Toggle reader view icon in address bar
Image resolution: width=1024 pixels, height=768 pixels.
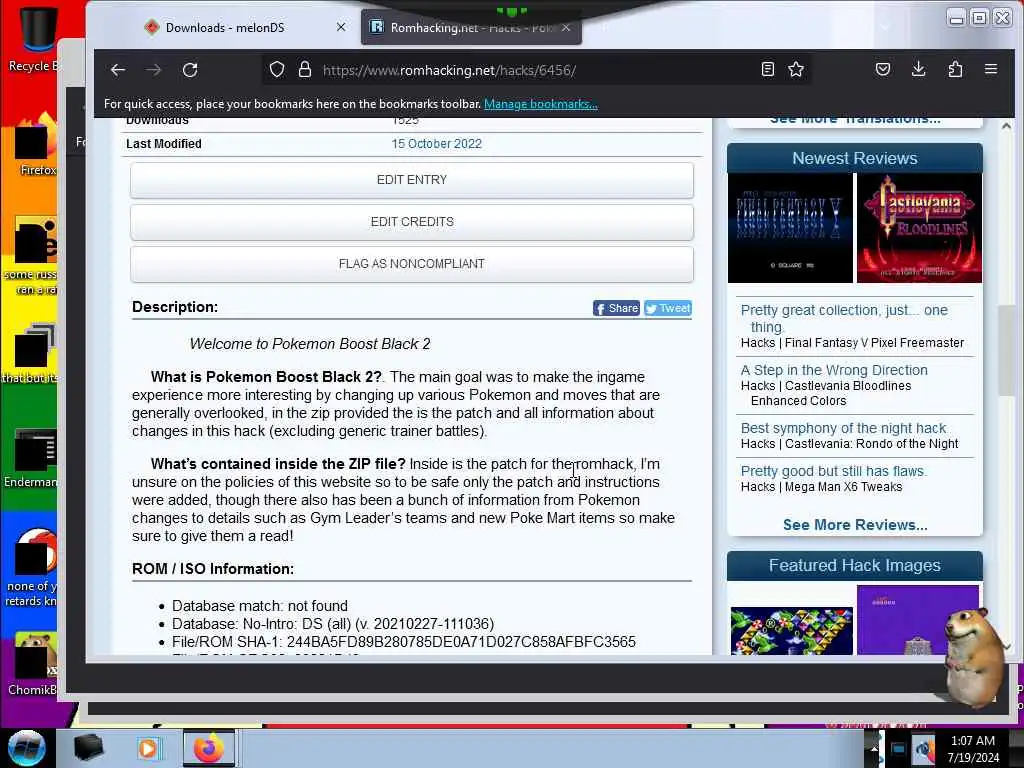pos(768,69)
